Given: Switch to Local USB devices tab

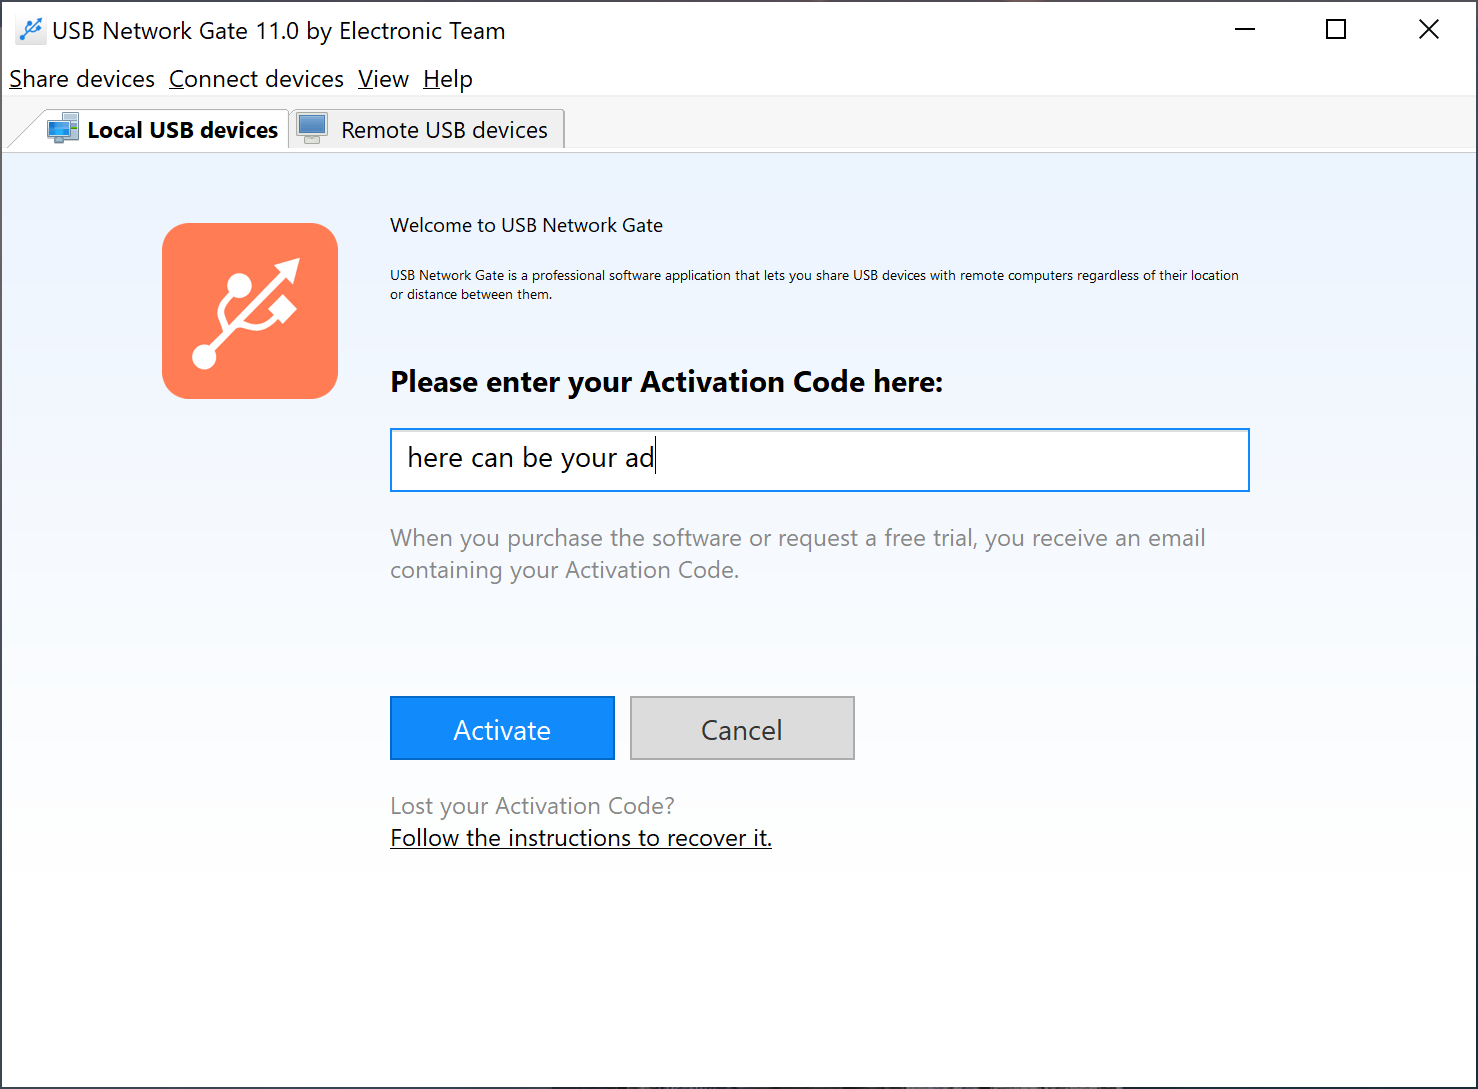Looking at the screenshot, I should coord(162,130).
